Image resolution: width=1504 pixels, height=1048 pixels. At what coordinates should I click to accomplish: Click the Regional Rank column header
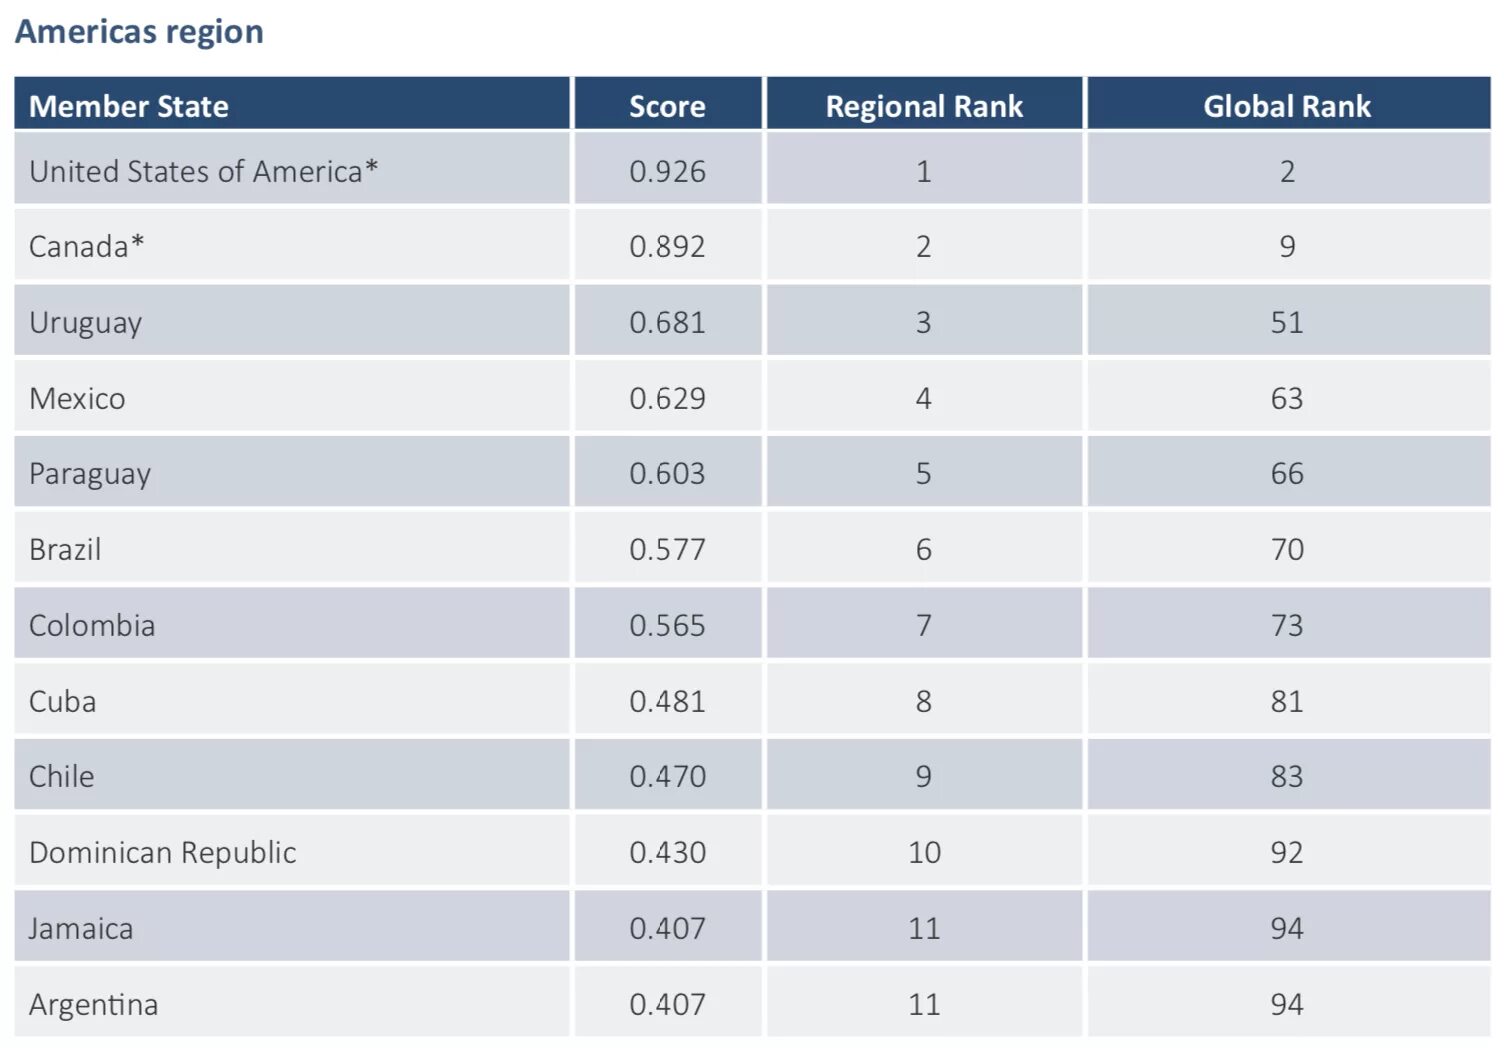coord(924,104)
